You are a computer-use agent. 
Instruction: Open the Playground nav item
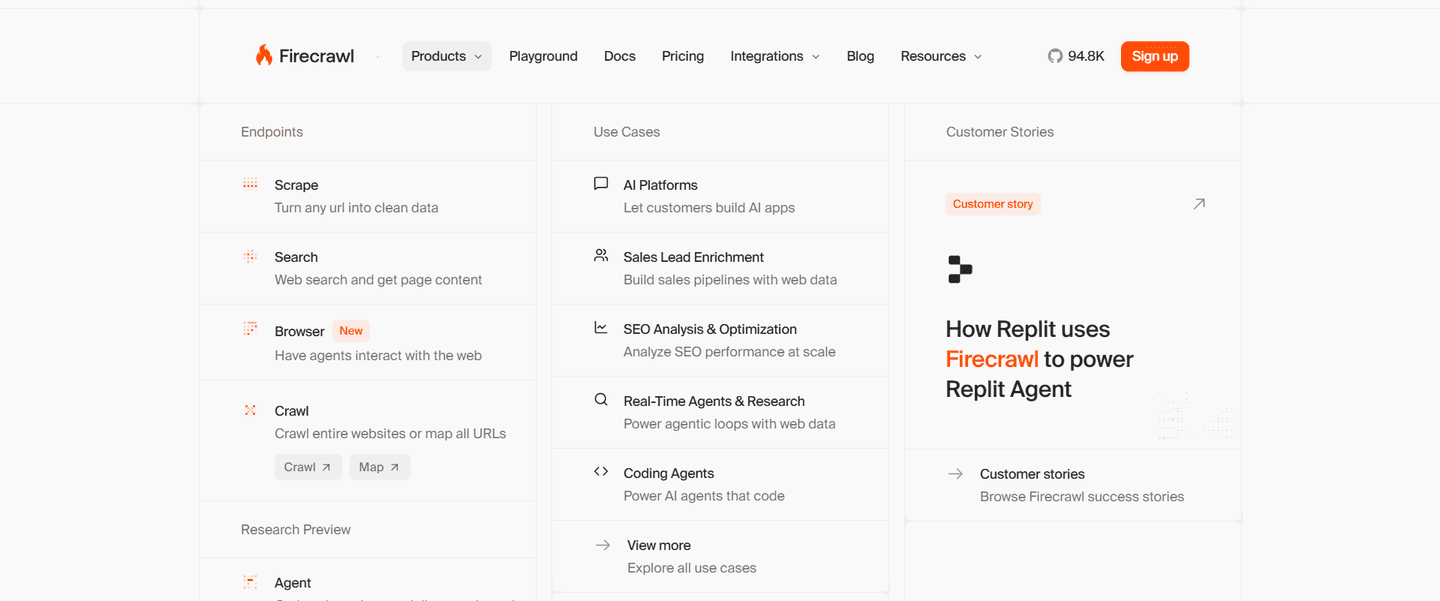543,56
